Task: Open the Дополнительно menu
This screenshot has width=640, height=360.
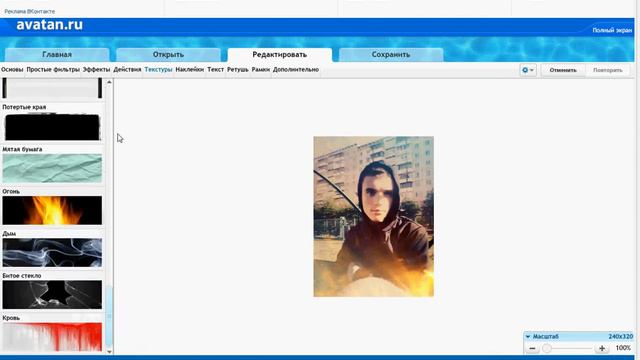Action: pos(296,70)
